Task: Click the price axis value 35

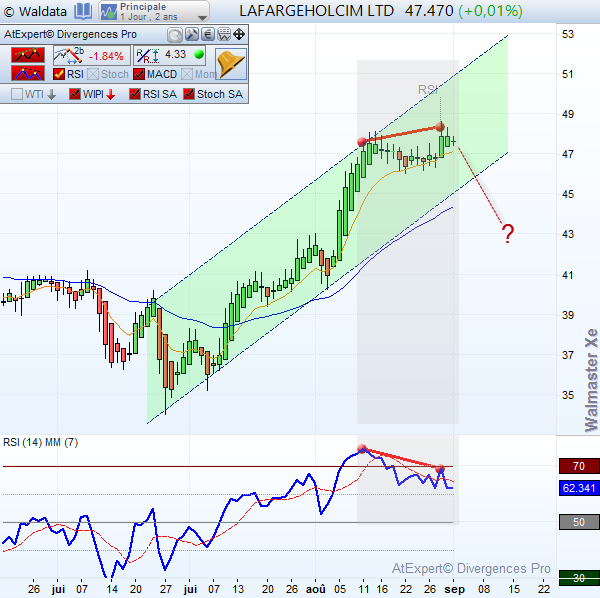Action: tap(568, 395)
